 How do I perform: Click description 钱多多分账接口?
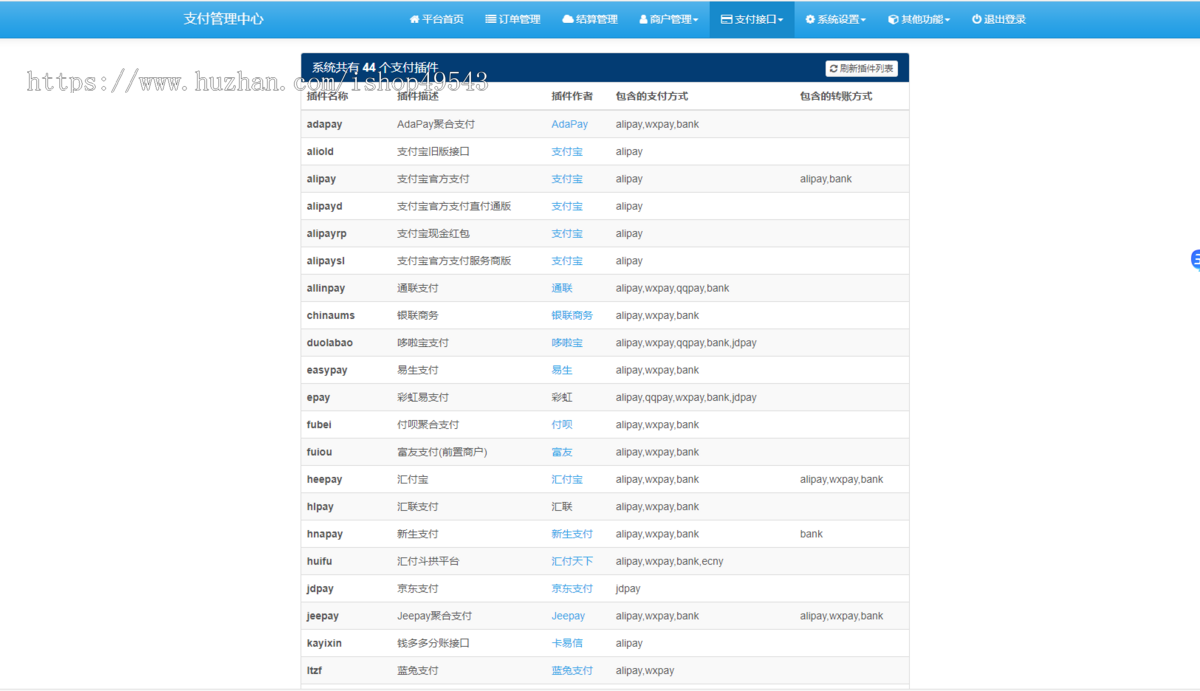tap(433, 644)
